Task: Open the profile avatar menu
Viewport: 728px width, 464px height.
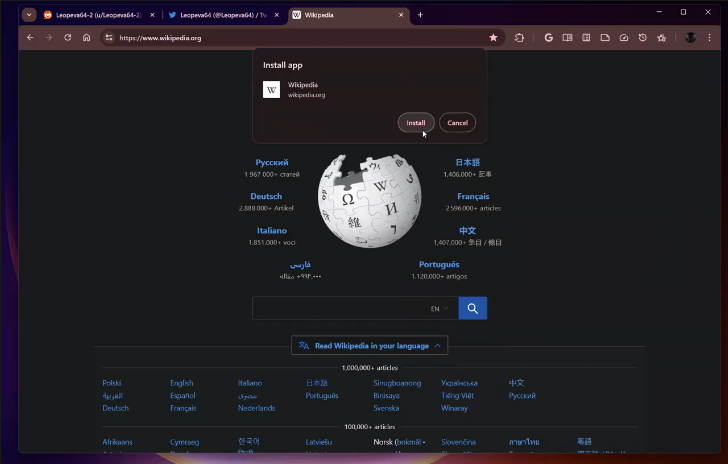Action: 690,38
